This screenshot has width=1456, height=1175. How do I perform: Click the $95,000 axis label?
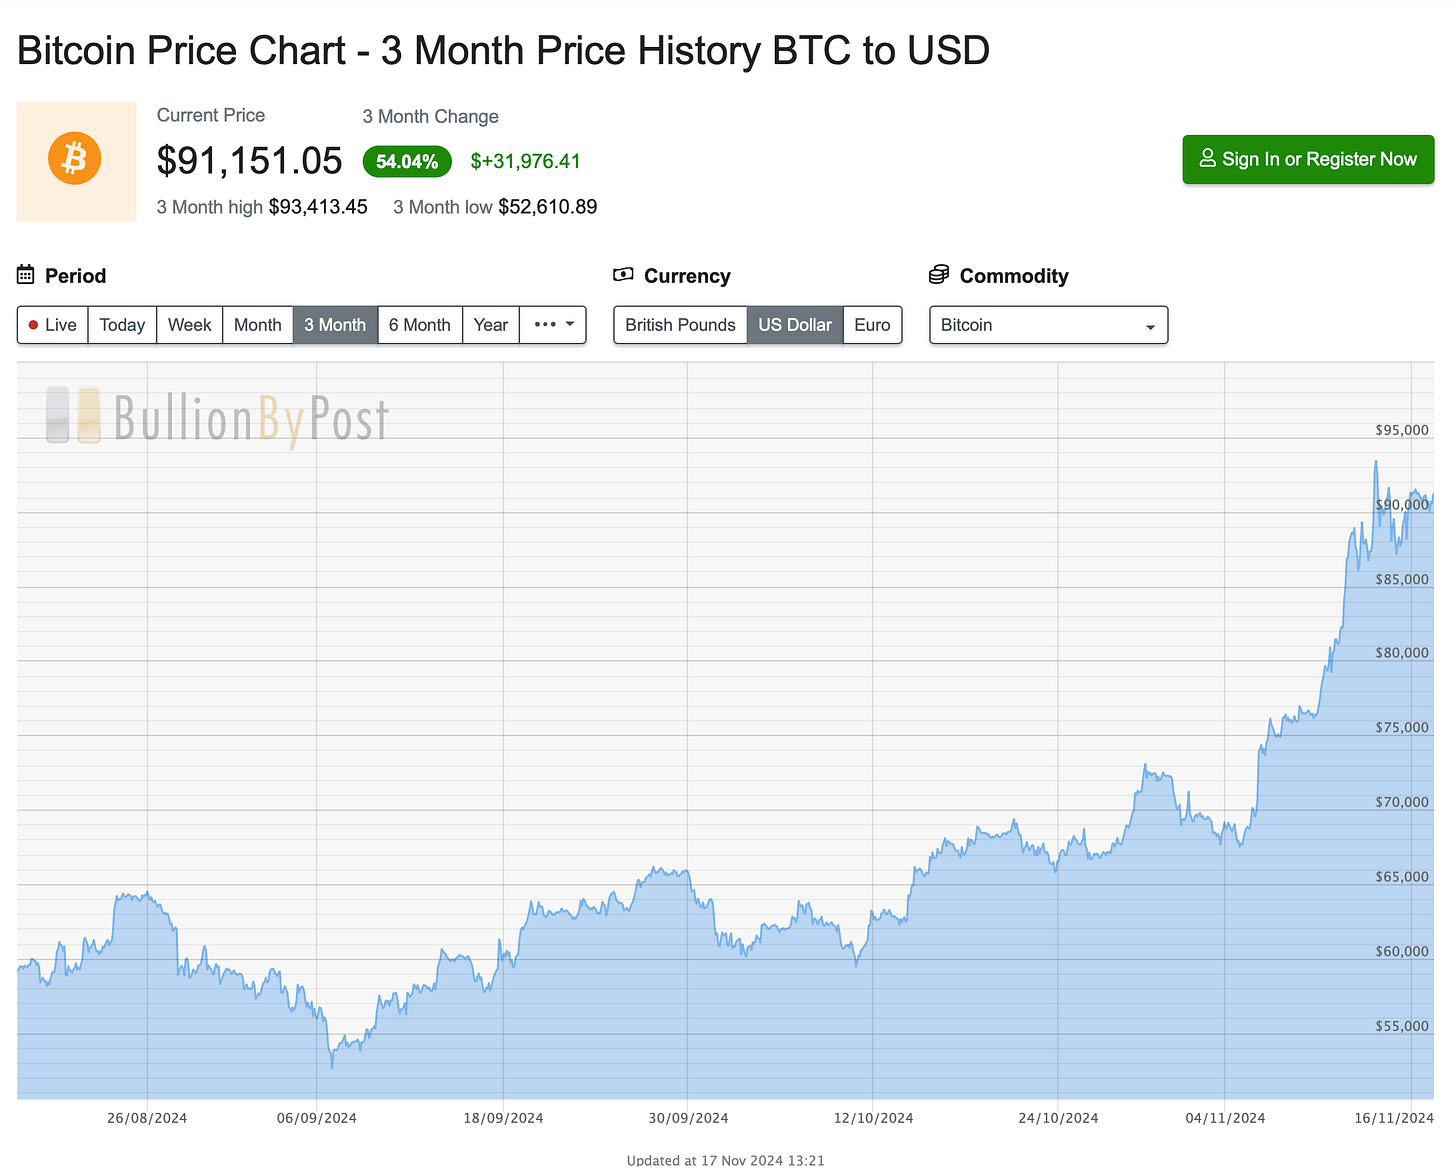[x=1402, y=430]
